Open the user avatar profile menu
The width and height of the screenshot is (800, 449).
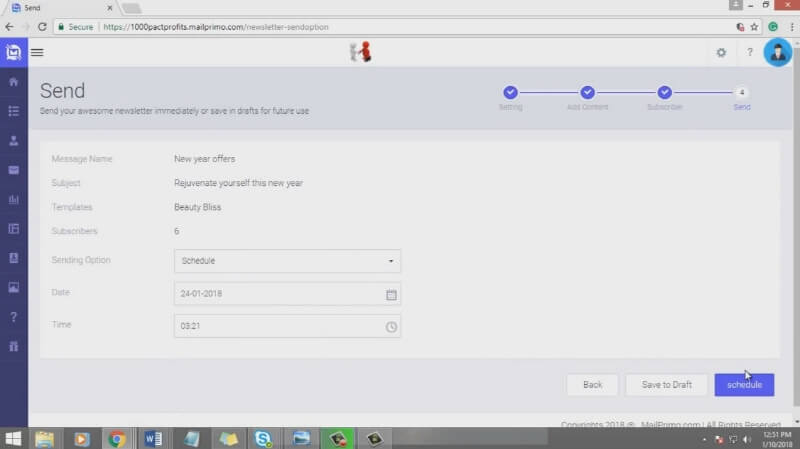click(x=778, y=52)
